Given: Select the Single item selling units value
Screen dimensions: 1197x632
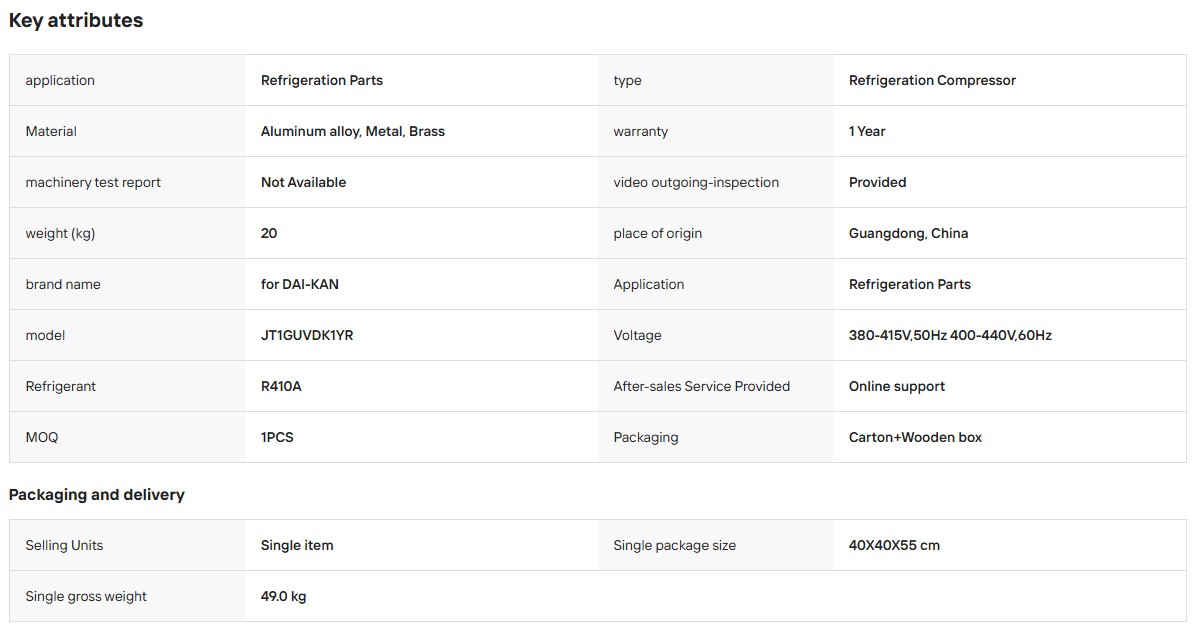Looking at the screenshot, I should (x=297, y=546).
